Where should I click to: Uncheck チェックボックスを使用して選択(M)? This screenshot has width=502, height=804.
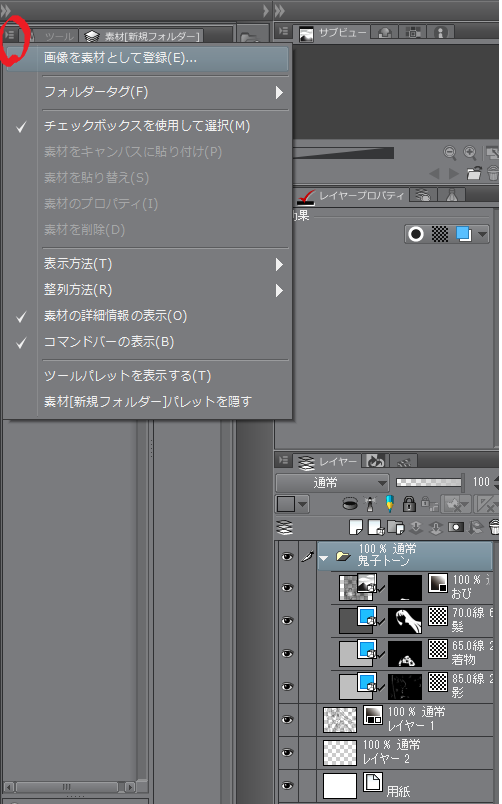[x=148, y=126]
